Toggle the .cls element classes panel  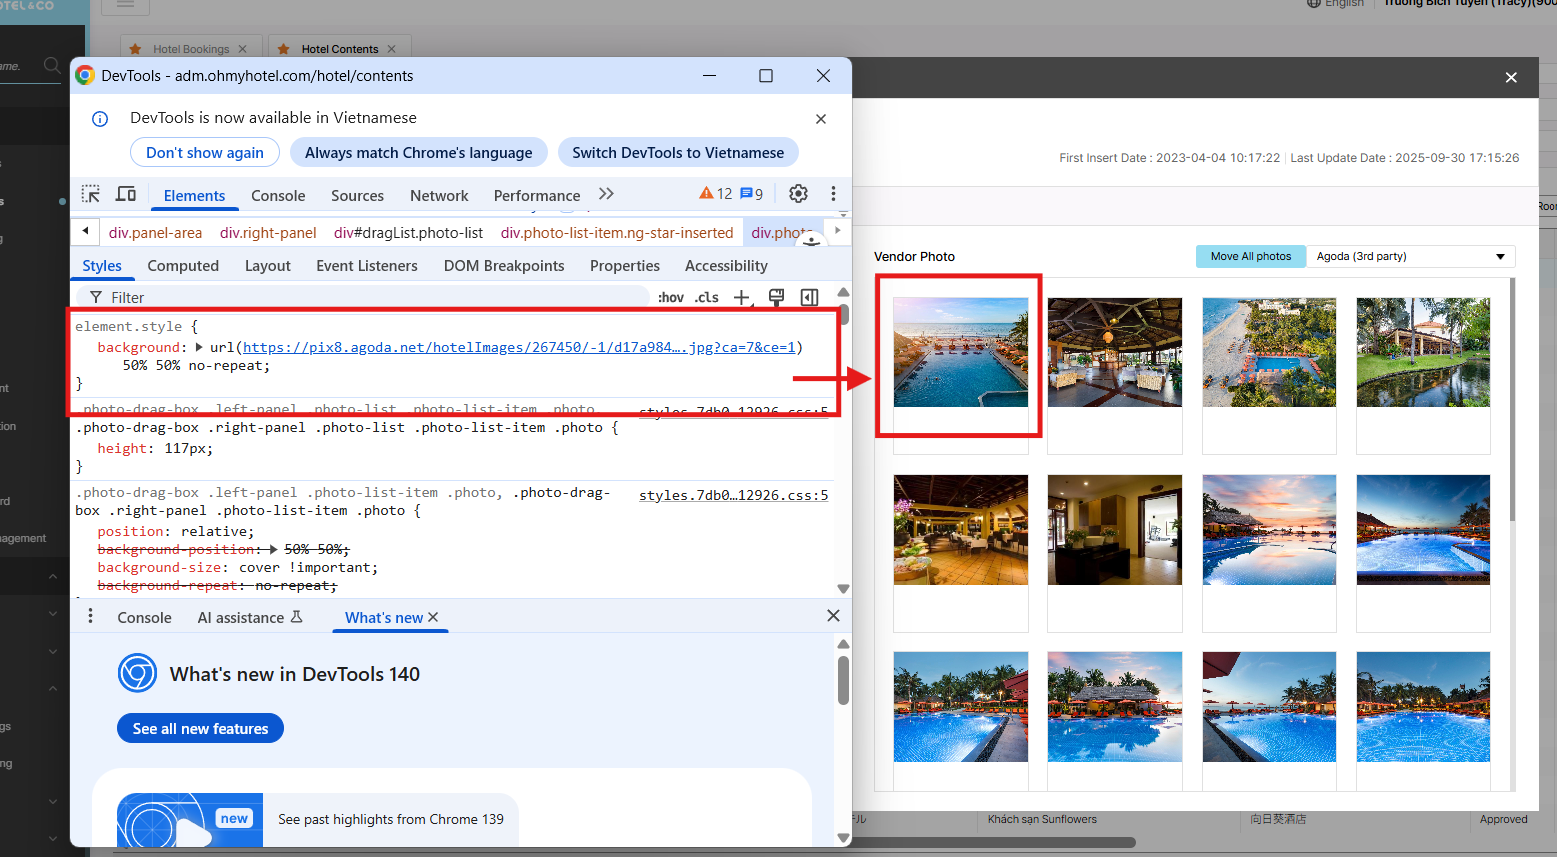point(707,297)
